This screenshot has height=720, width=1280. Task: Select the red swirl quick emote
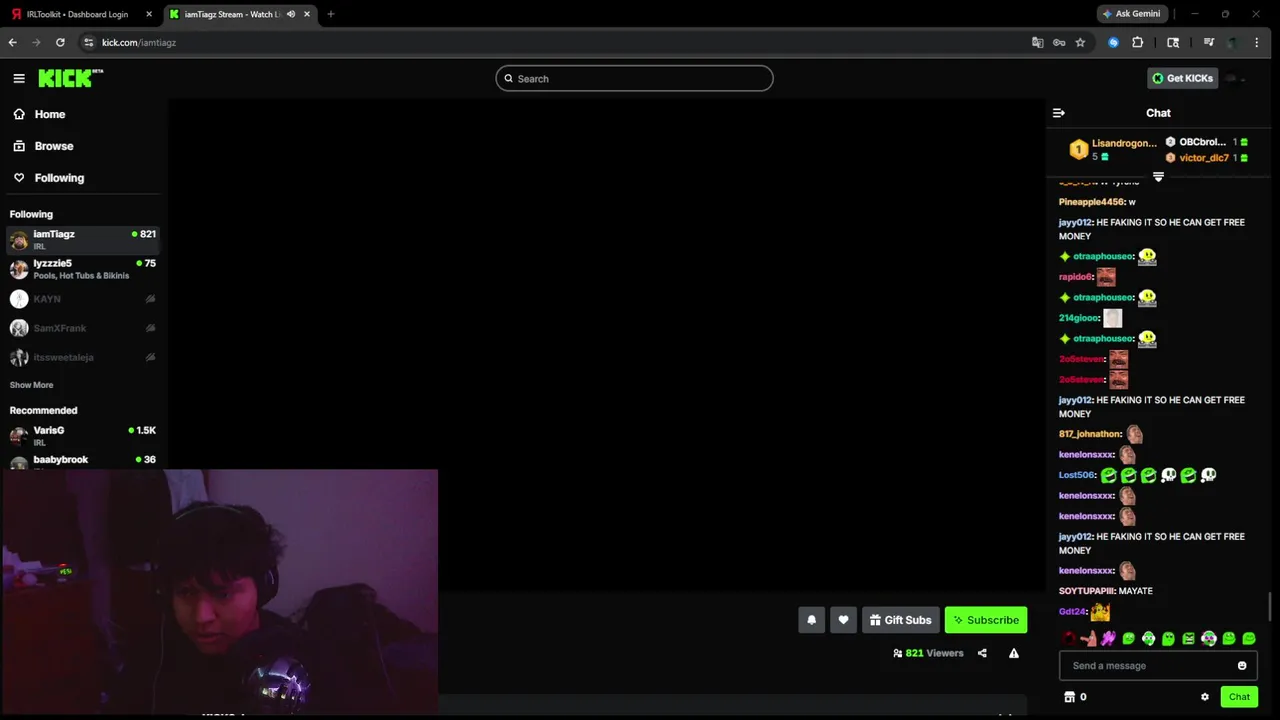point(1069,638)
